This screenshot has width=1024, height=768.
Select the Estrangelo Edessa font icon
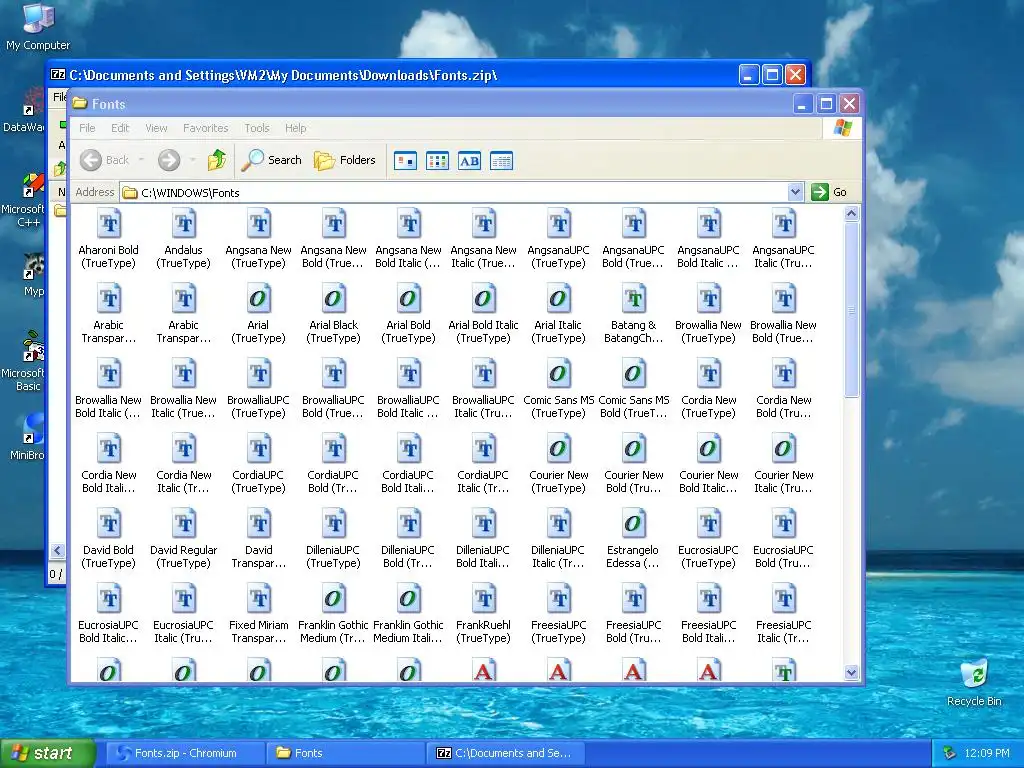pyautogui.click(x=633, y=524)
